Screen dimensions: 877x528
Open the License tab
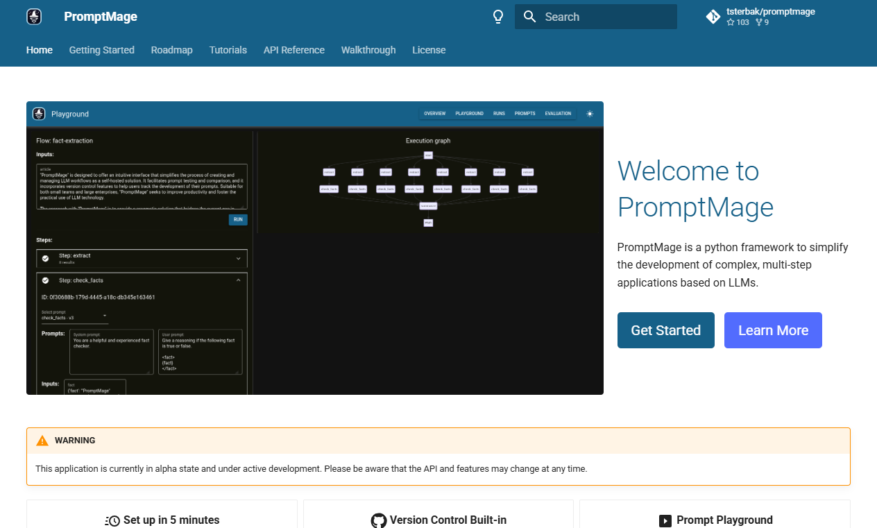429,50
